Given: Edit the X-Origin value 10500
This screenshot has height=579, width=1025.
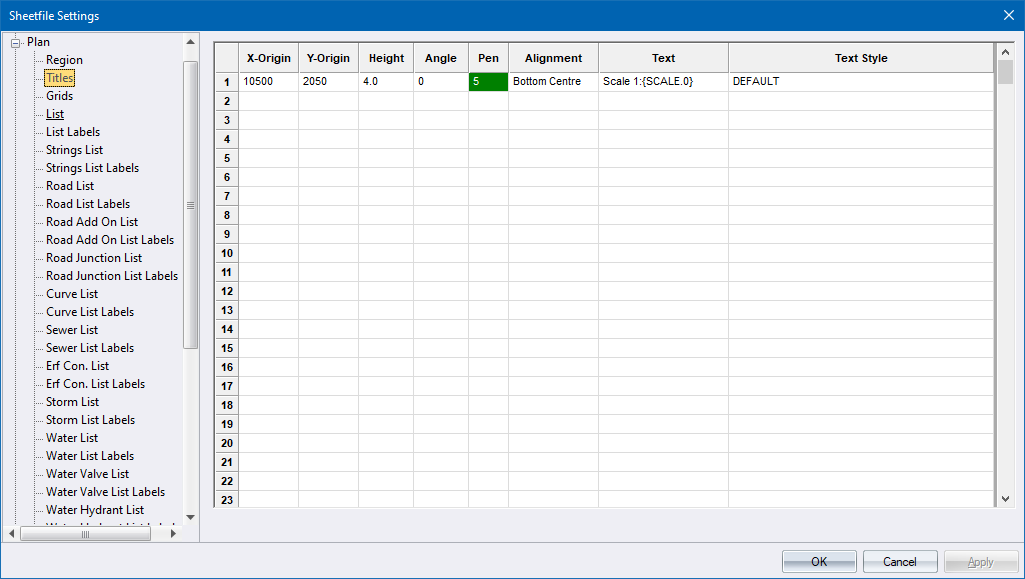Looking at the screenshot, I should (268, 82).
